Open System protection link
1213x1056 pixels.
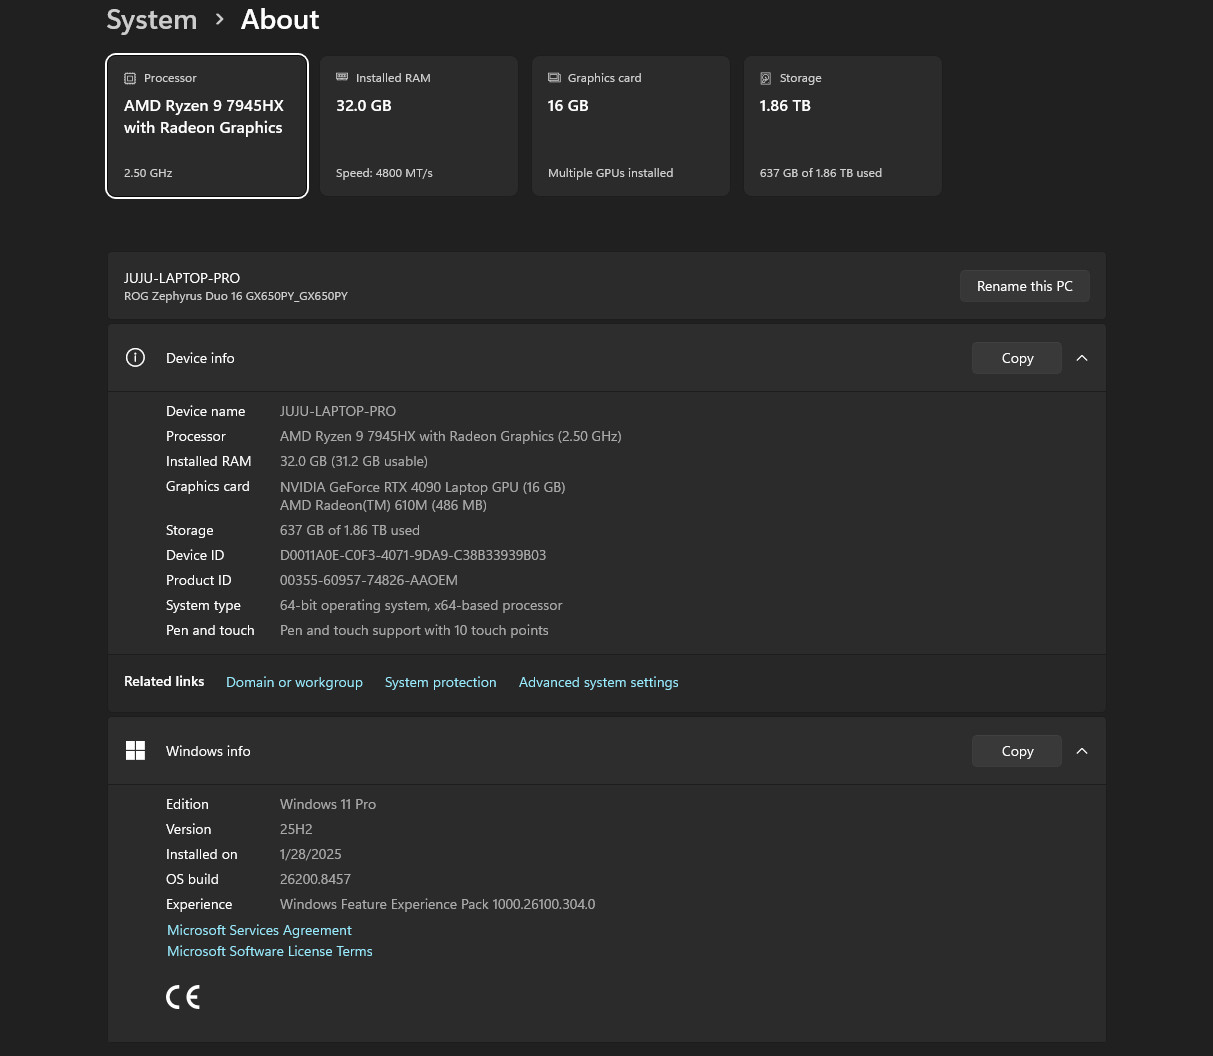(441, 682)
